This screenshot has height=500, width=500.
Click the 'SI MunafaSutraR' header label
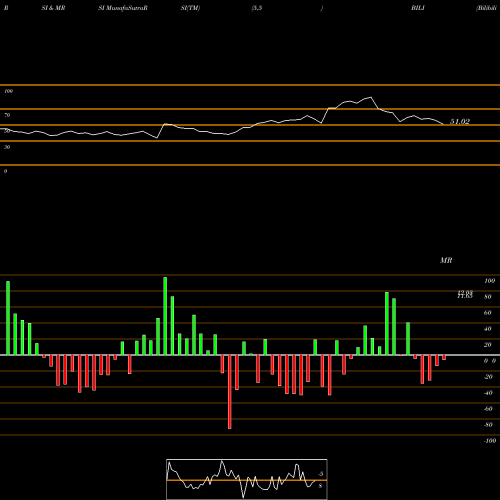pyautogui.click(x=123, y=8)
